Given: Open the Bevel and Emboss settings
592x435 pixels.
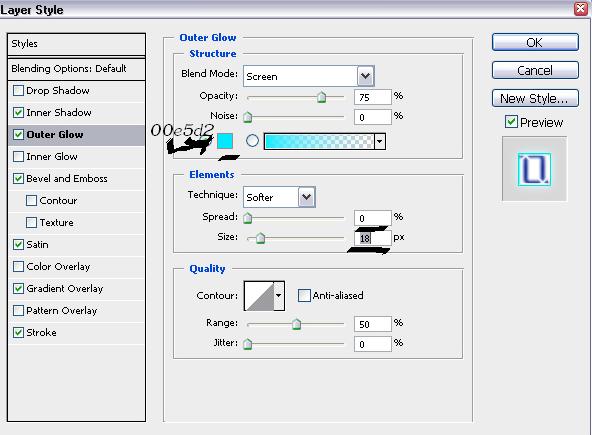Looking at the screenshot, I should coord(67,179).
